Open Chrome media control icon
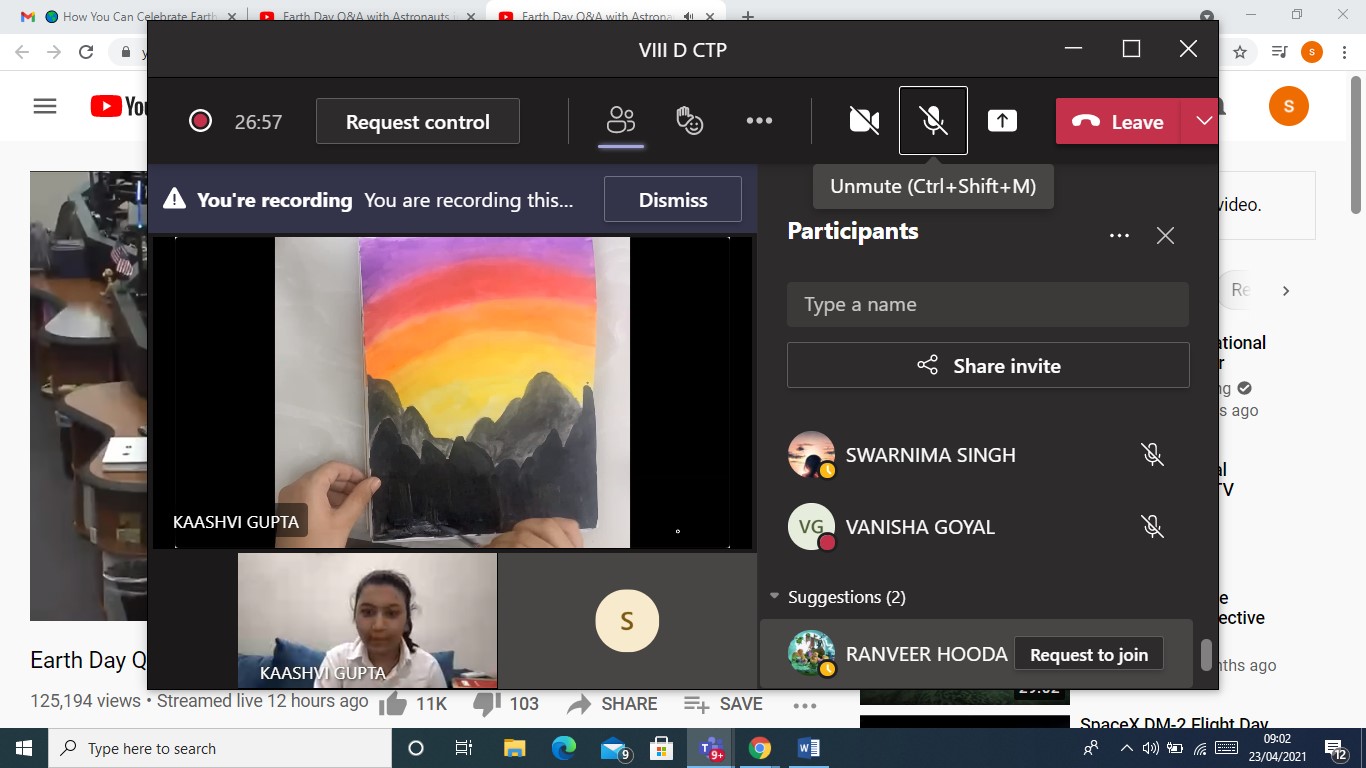1366x768 pixels. [x=1279, y=52]
